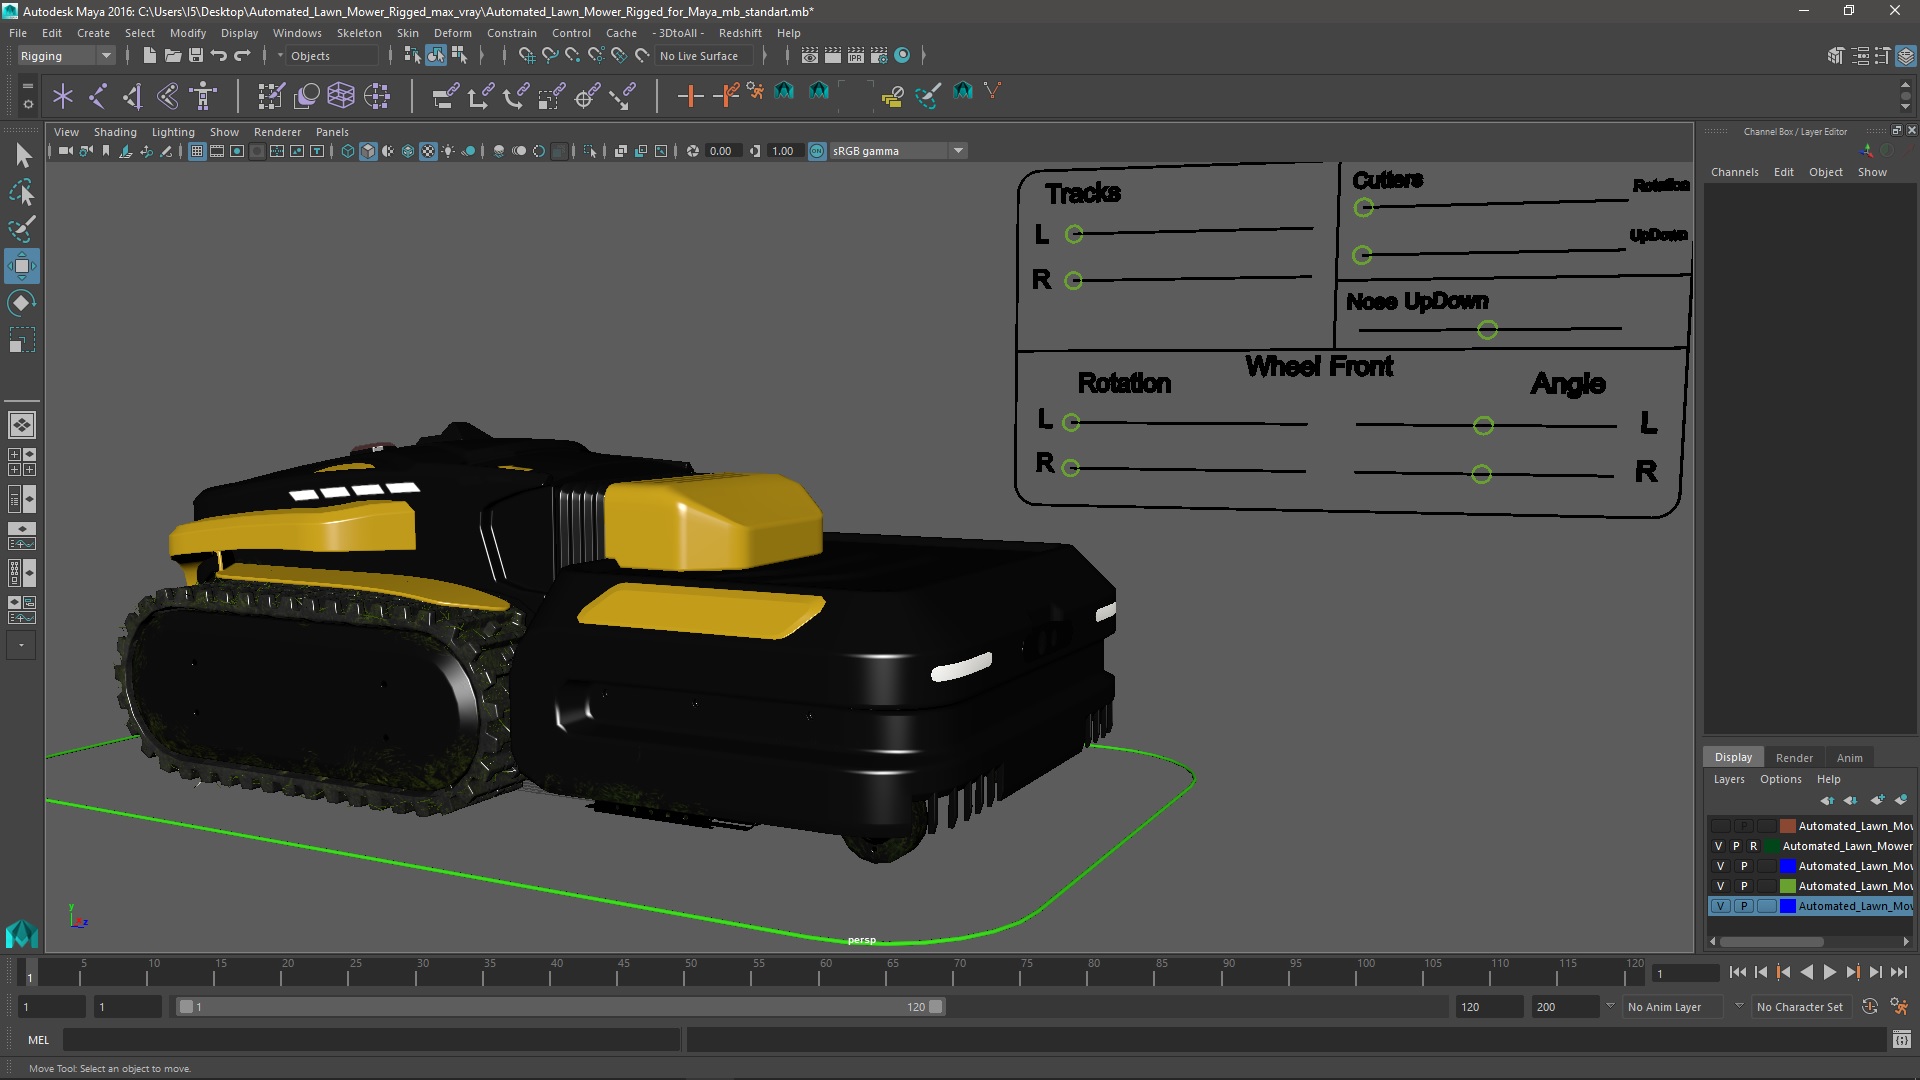The image size is (1920, 1080).
Task: Open the shelf options gear menu
Action: [x=27, y=103]
